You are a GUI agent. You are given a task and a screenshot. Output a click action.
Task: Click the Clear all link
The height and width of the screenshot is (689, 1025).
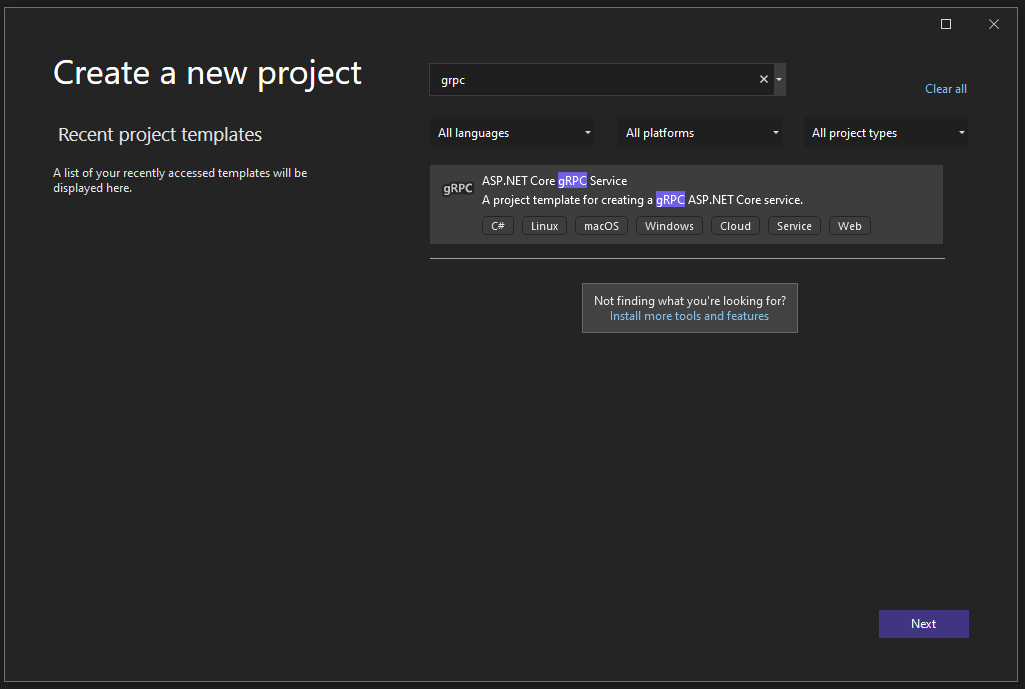[945, 89]
